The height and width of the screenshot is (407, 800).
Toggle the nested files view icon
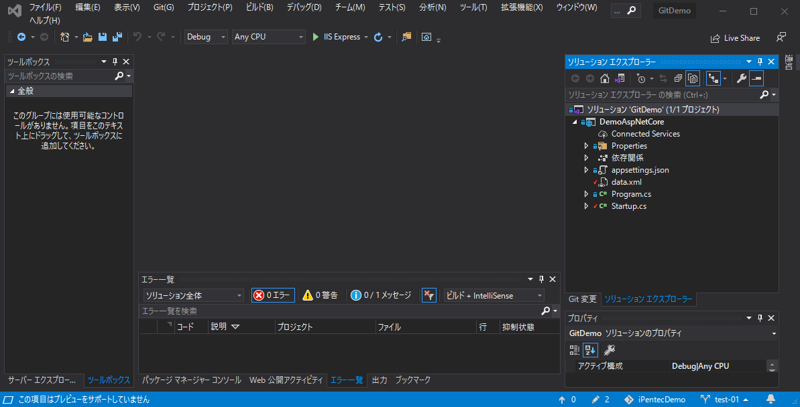(713, 79)
